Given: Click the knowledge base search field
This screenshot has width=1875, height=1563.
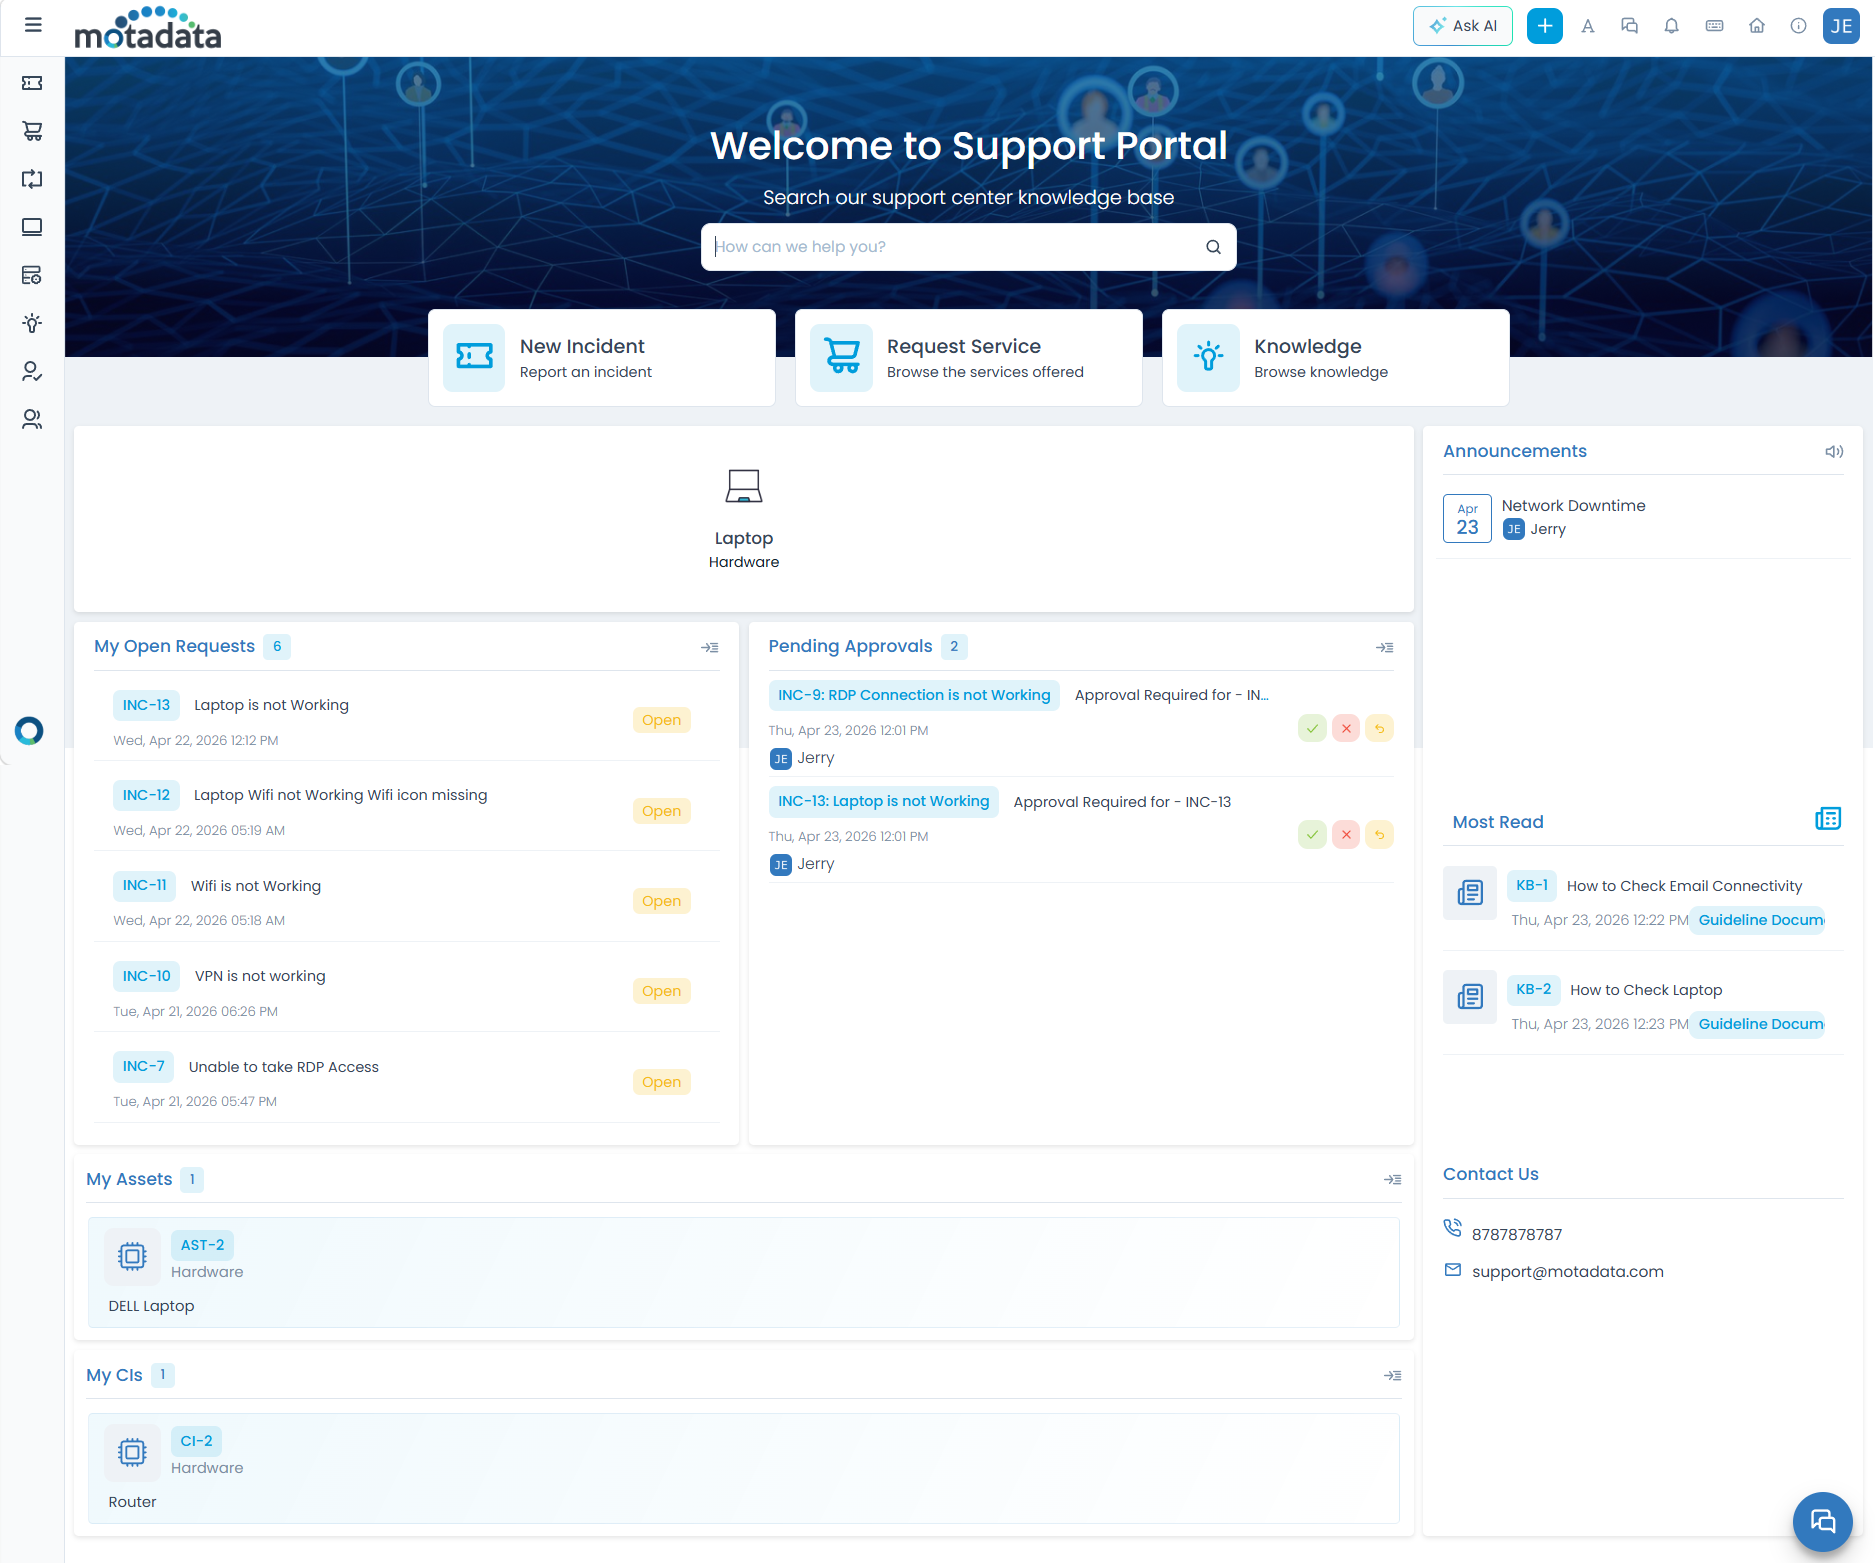Looking at the screenshot, I should point(955,247).
